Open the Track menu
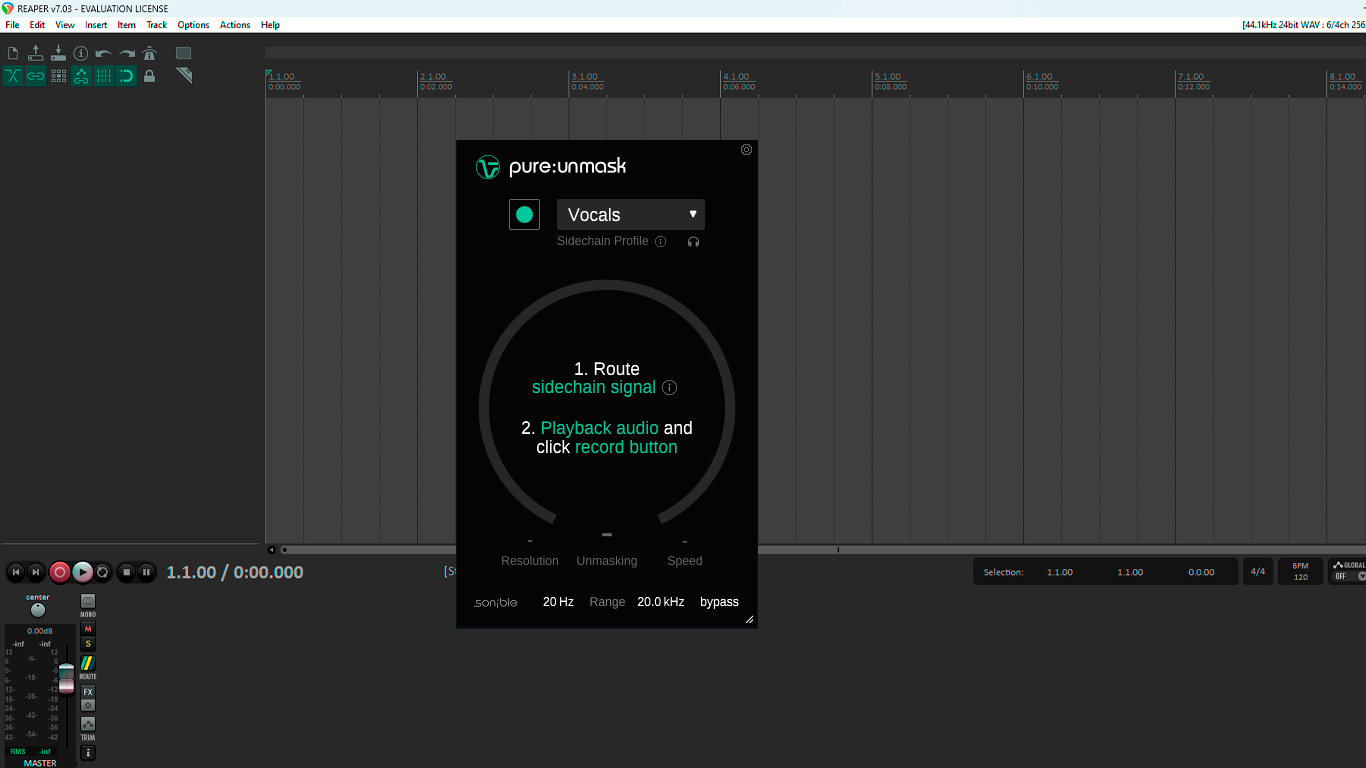The image size is (1366, 768). pos(157,25)
